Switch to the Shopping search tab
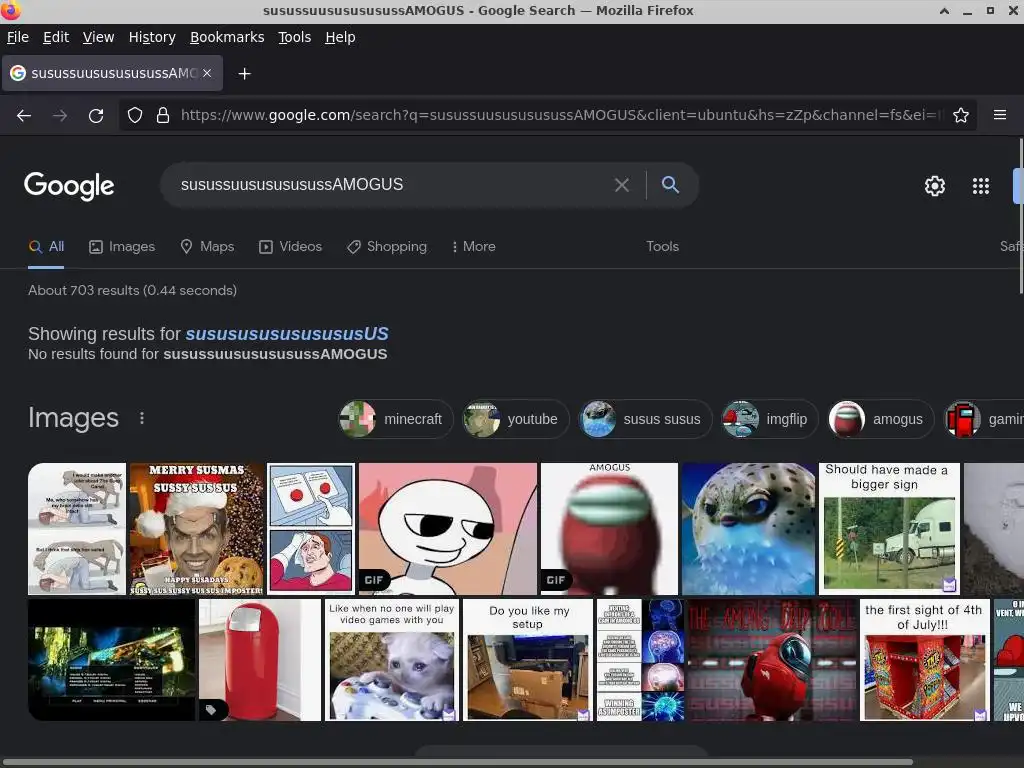 (387, 247)
